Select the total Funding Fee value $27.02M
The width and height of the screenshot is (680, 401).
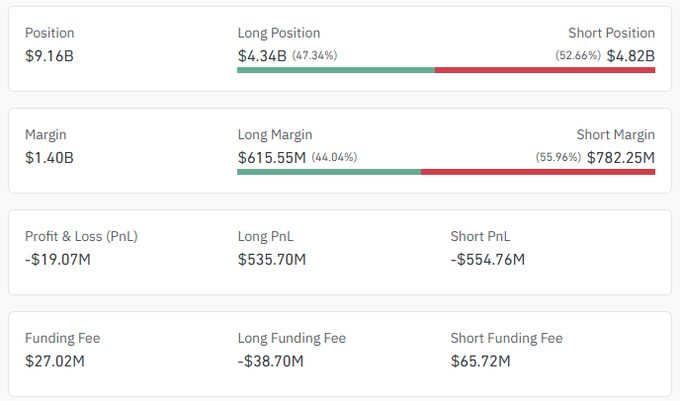click(55, 361)
